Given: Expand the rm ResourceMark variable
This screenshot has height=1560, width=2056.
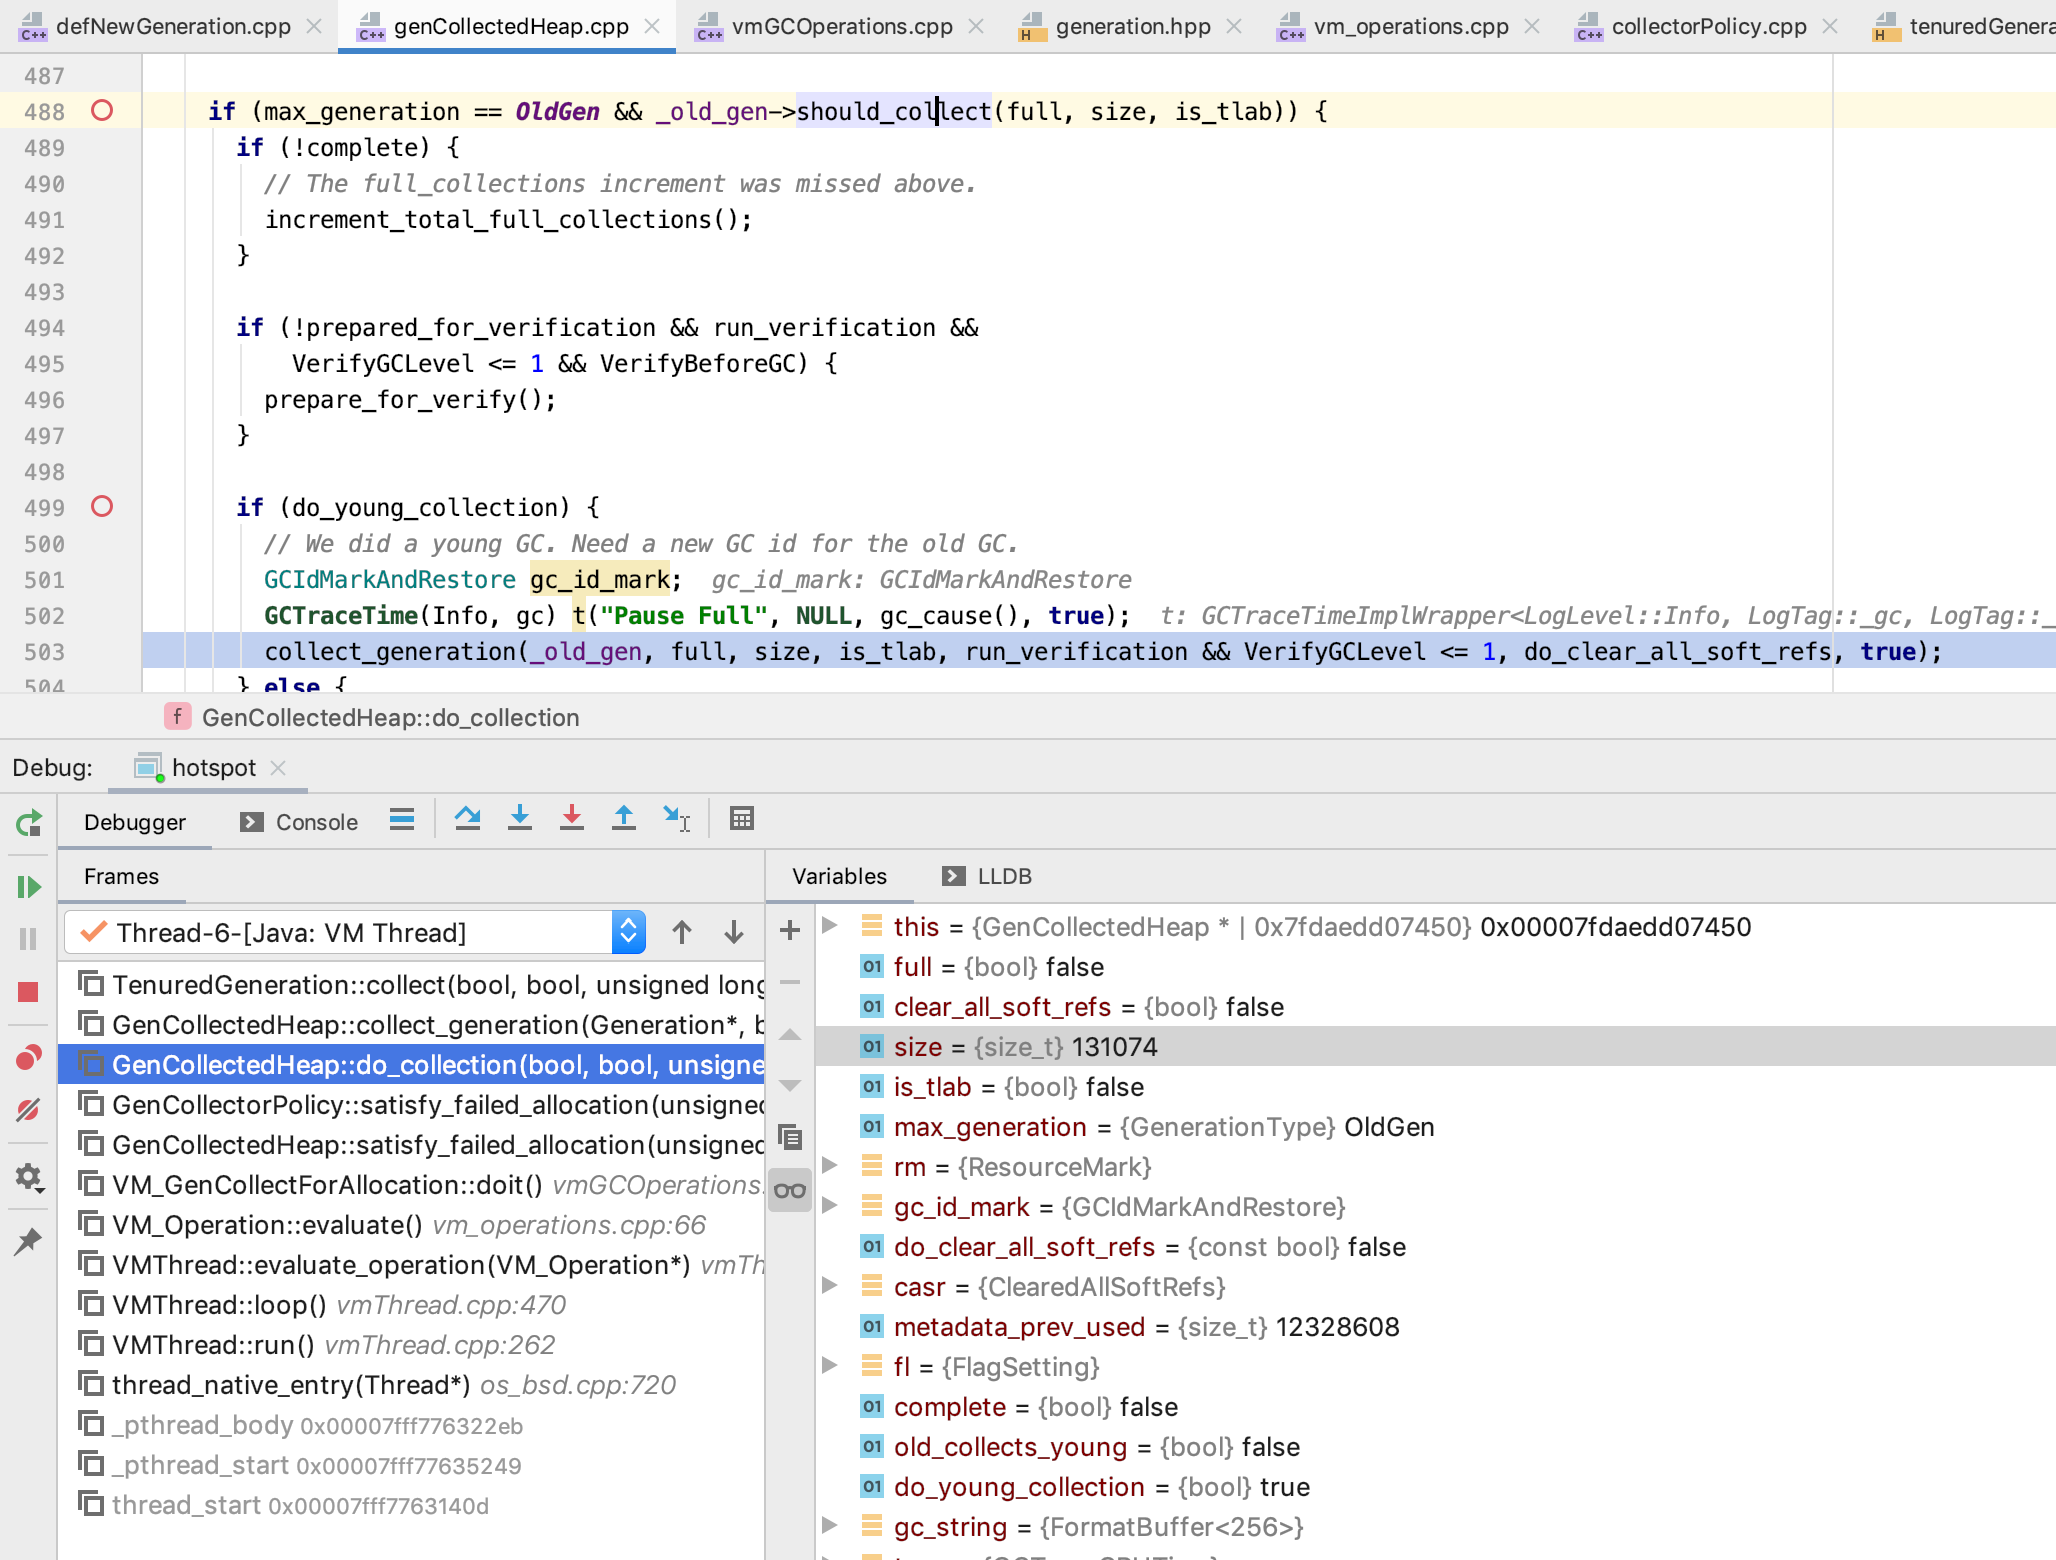Looking at the screenshot, I should [830, 1166].
